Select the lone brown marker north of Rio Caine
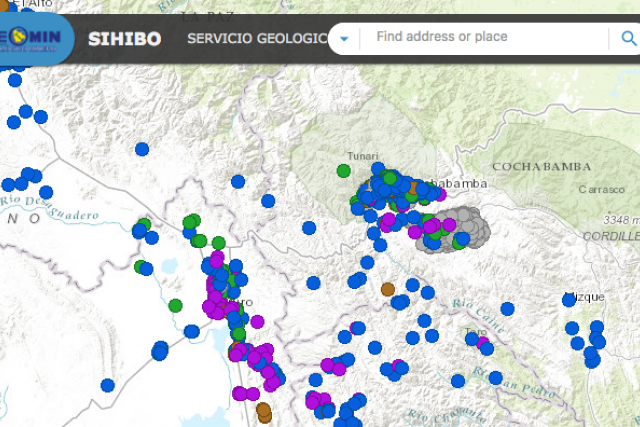This screenshot has width=640, height=427. [388, 289]
